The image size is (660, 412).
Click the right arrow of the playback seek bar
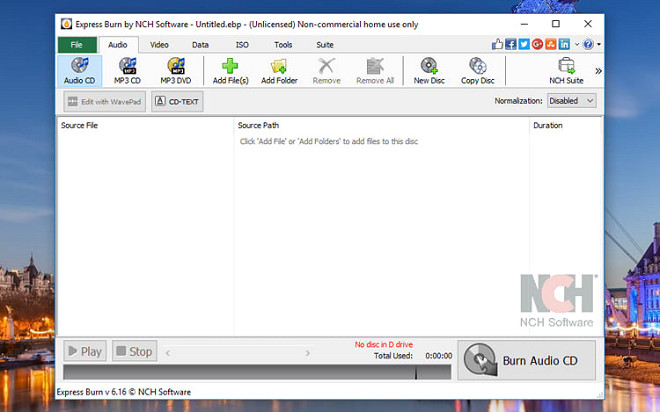pyautogui.click(x=308, y=353)
